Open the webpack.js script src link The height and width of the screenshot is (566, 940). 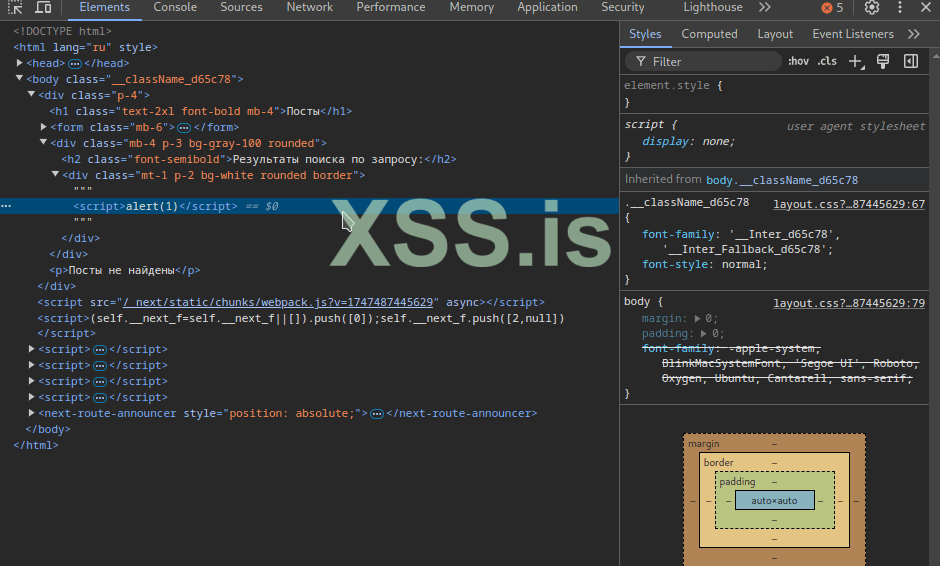277,302
